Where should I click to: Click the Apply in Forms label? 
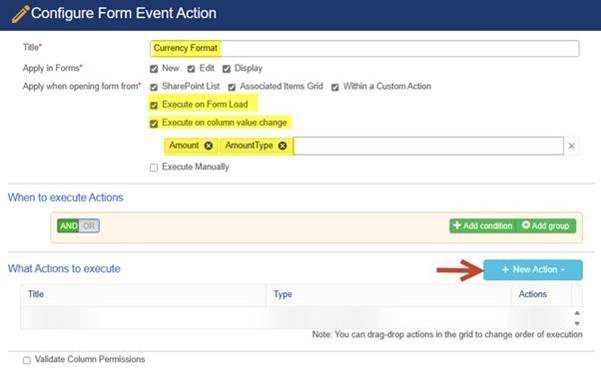coord(53,68)
